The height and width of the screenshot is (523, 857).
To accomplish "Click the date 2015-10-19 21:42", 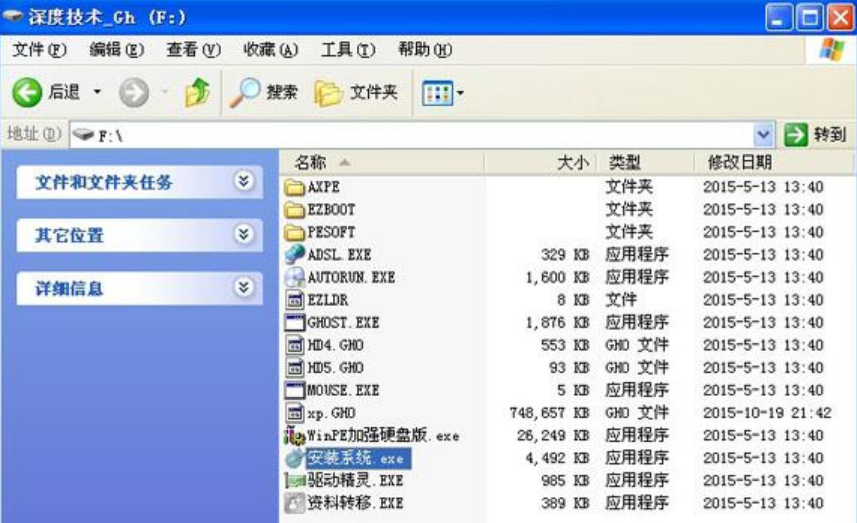I will (767, 413).
